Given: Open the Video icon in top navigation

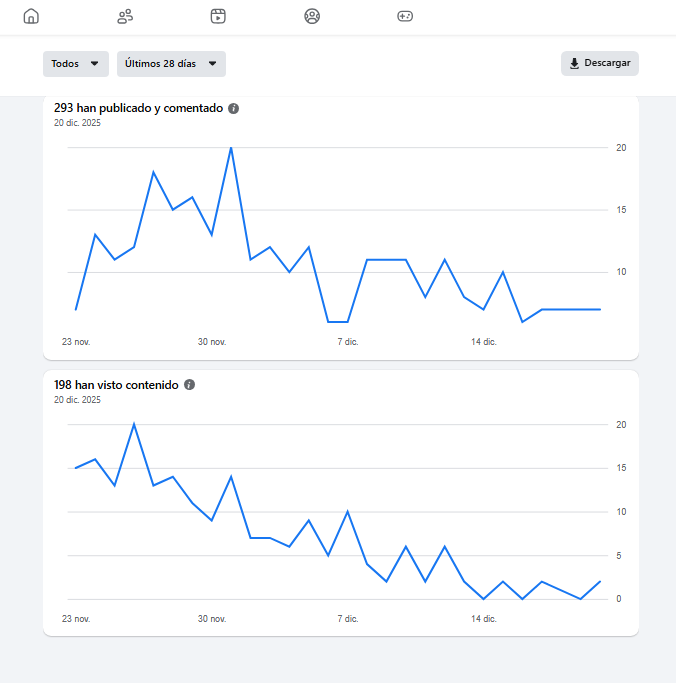Looking at the screenshot, I should [x=218, y=16].
